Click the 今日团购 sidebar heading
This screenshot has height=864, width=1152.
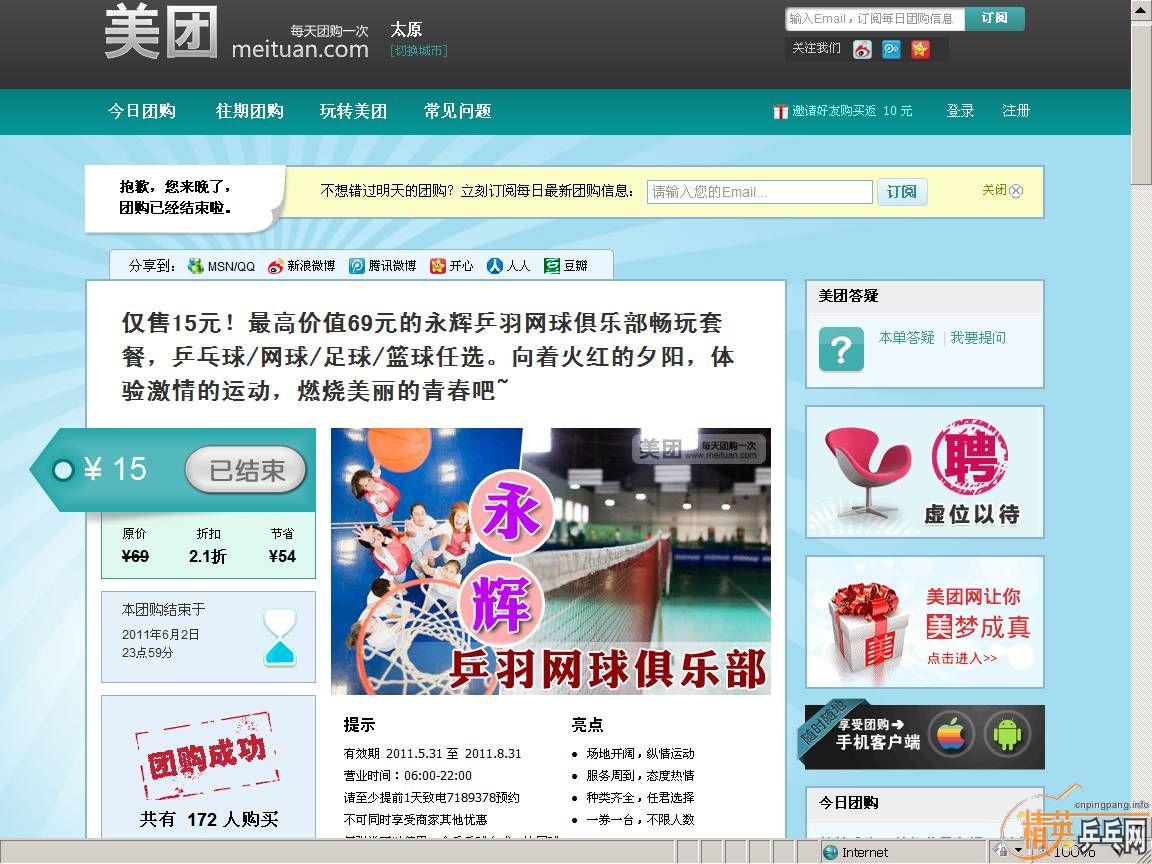pyautogui.click(x=849, y=802)
